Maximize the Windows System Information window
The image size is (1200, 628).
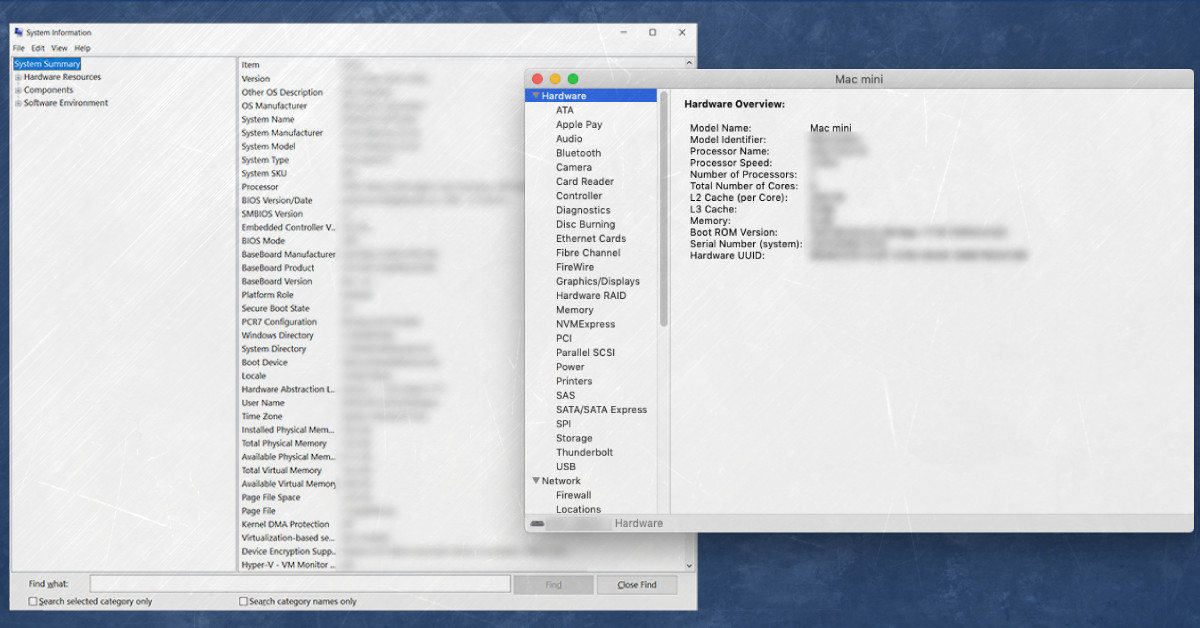(652, 32)
